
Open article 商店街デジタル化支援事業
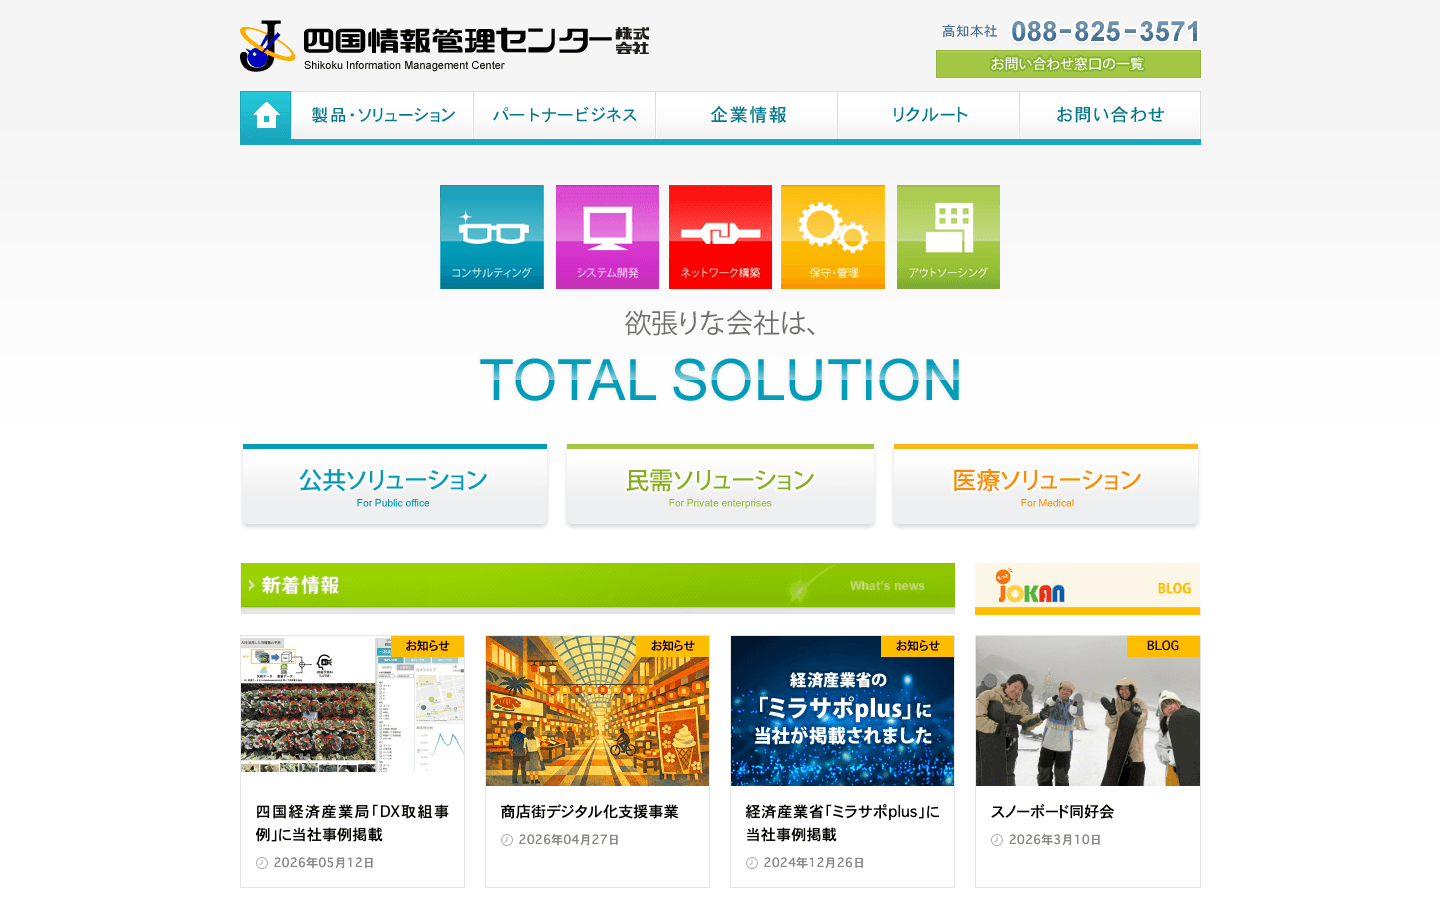[590, 812]
